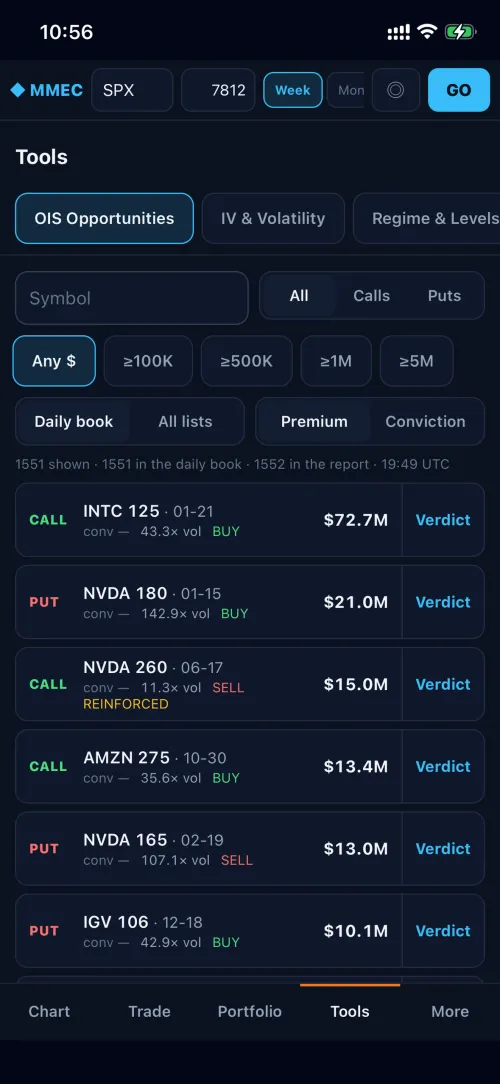Open the AMZN 275 call row
500x1084 pixels.
point(208,767)
